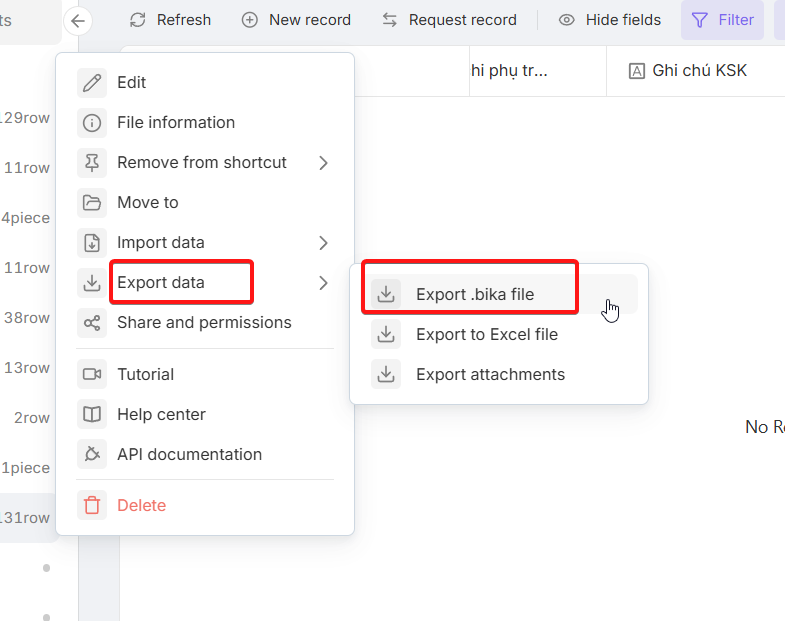The width and height of the screenshot is (785, 621).
Task: Toggle Hide fields eye button
Action: (609, 20)
